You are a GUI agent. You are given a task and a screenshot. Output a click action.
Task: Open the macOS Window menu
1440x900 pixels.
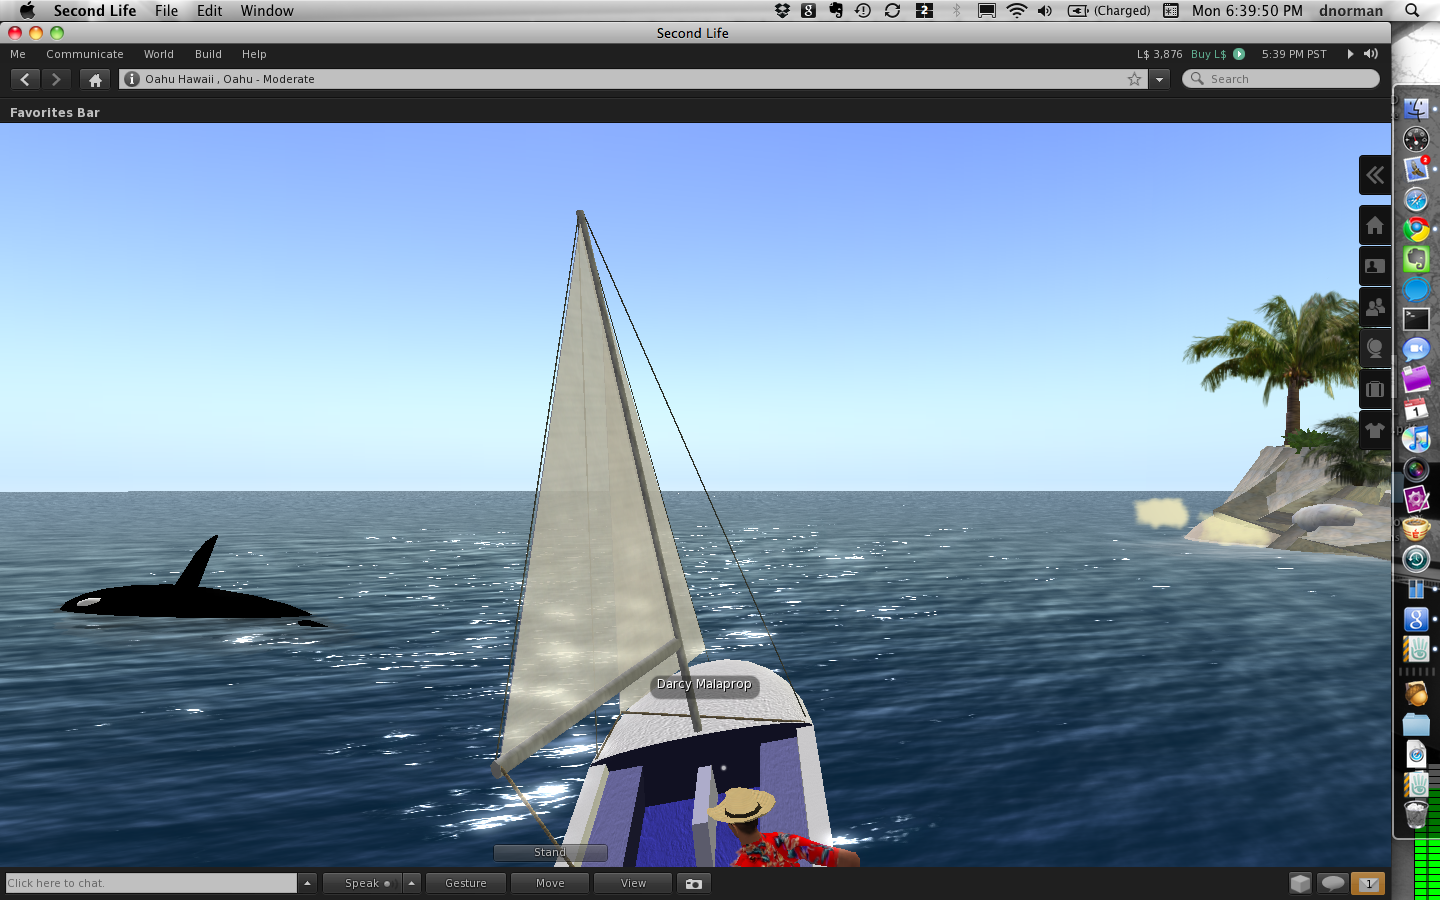[x=267, y=11]
